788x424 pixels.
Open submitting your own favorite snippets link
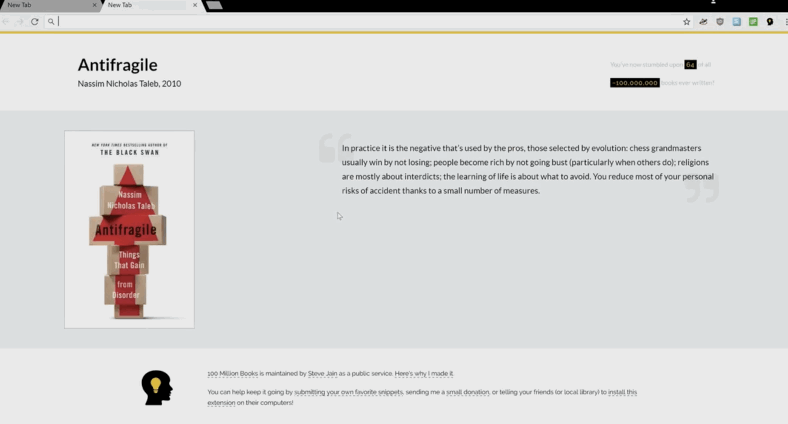point(348,392)
